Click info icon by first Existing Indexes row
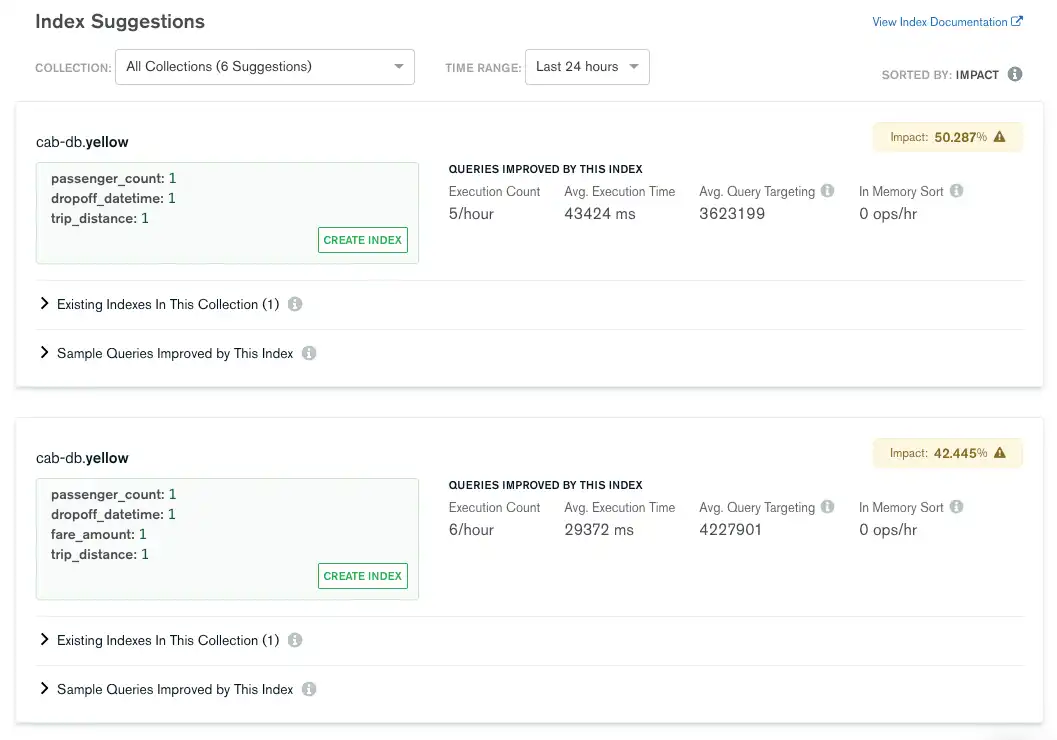The image size is (1057, 740). 295,304
